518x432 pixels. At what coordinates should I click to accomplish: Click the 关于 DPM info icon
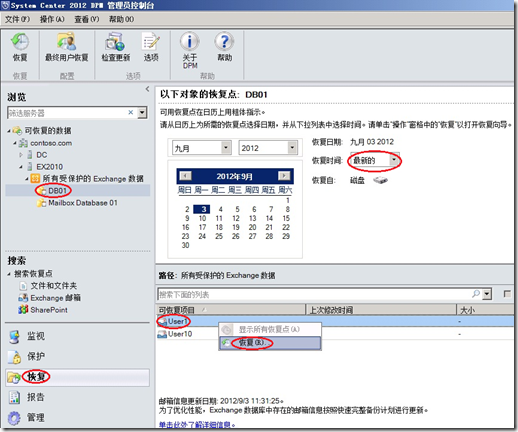(x=190, y=42)
